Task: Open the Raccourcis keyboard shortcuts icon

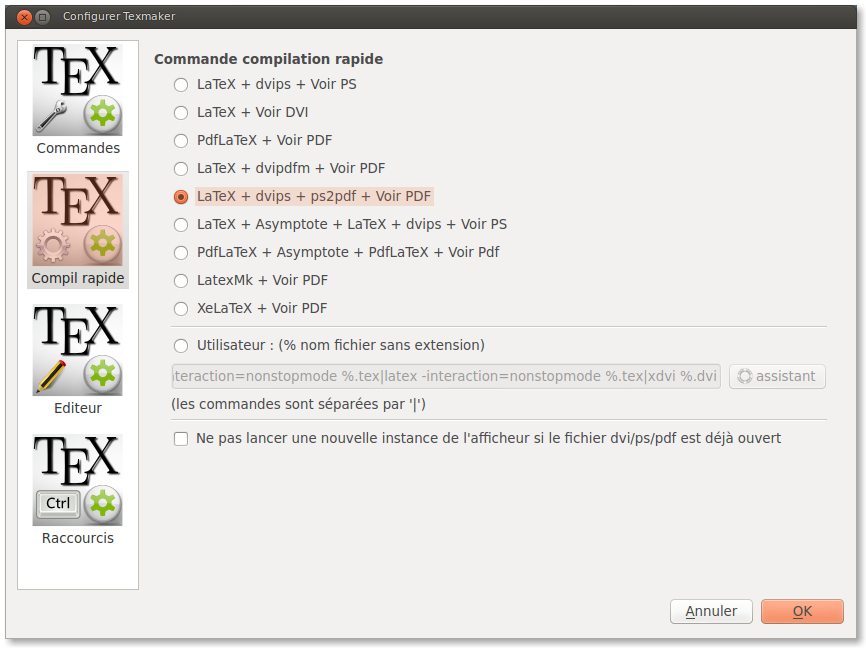Action: (77, 490)
